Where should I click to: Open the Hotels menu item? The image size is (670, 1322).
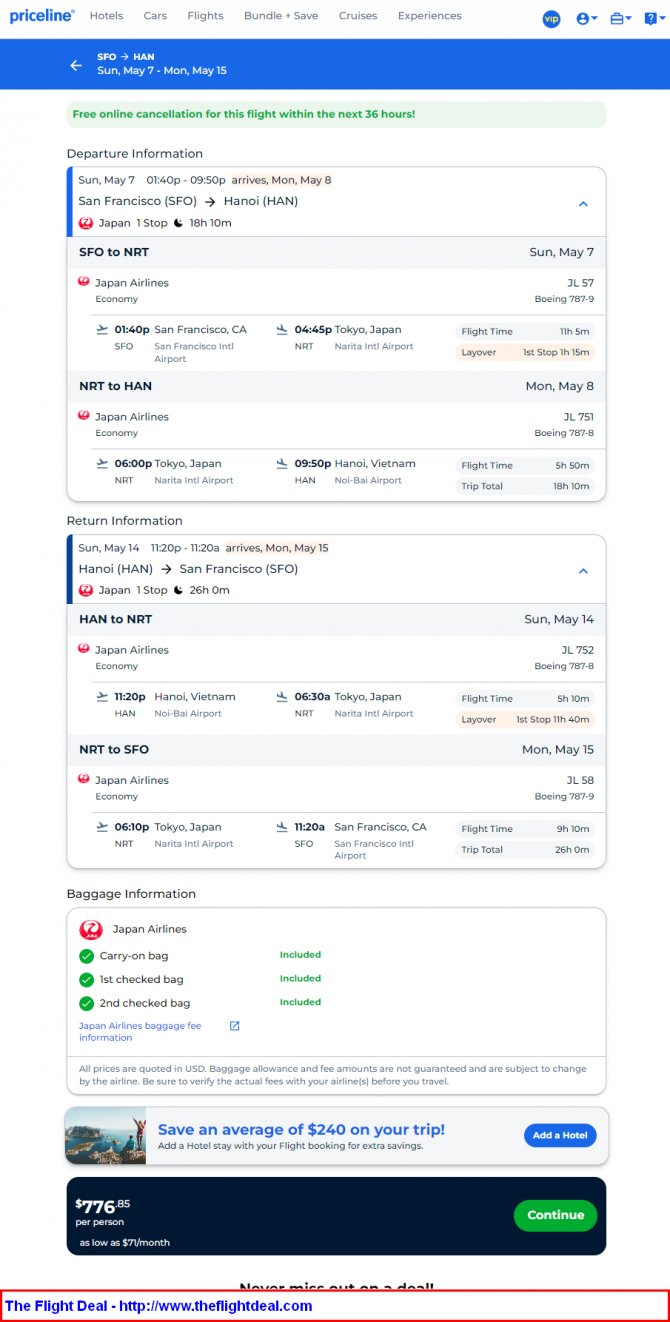(x=106, y=16)
